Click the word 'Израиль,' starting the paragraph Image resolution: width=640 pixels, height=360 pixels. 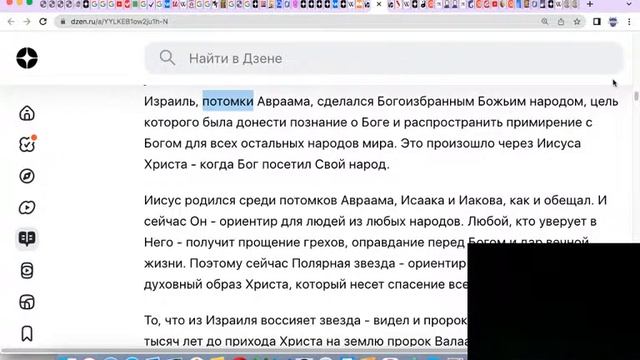pyautogui.click(x=171, y=101)
